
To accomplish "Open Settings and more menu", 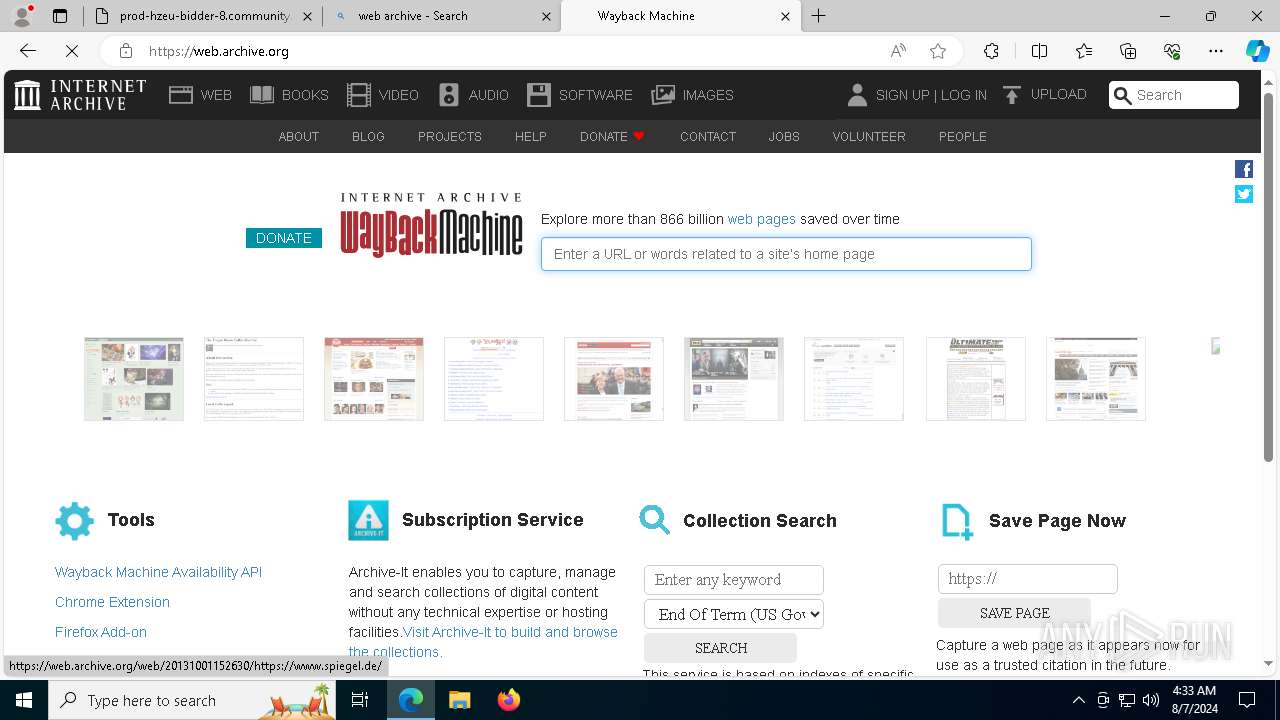I will [x=1216, y=51].
